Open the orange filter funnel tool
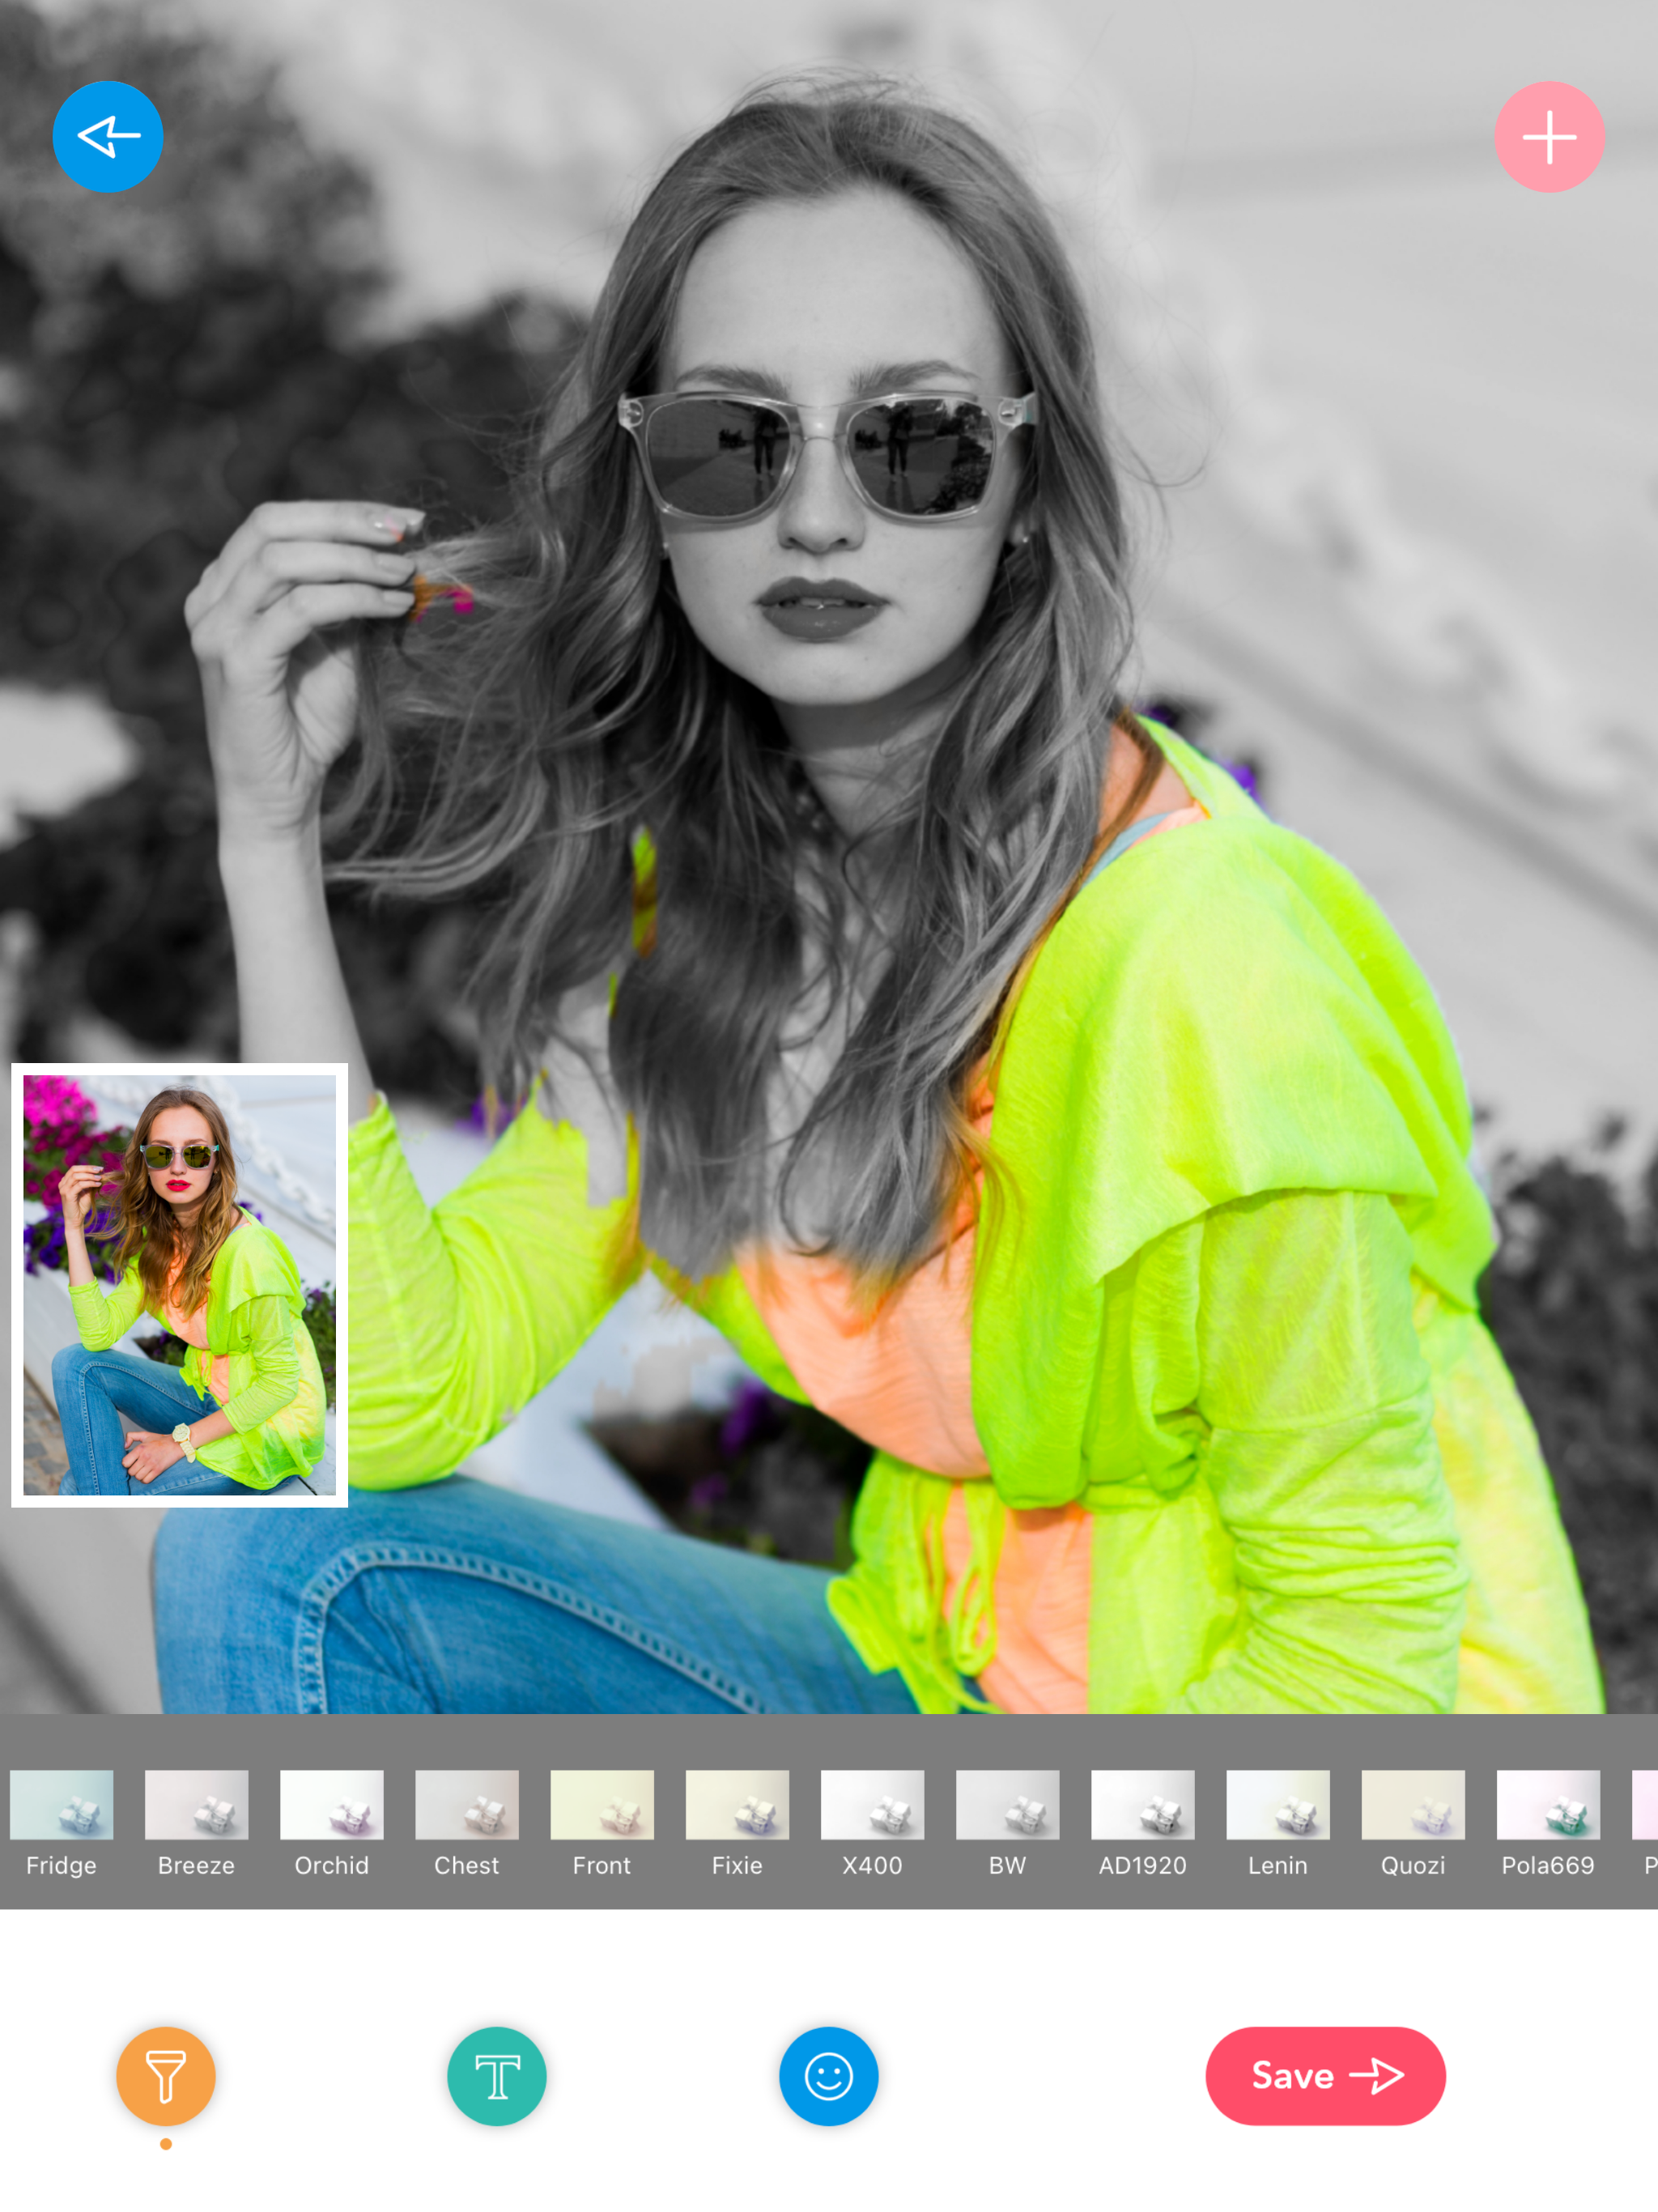Screen dimensions: 1658x2212 [166, 2076]
